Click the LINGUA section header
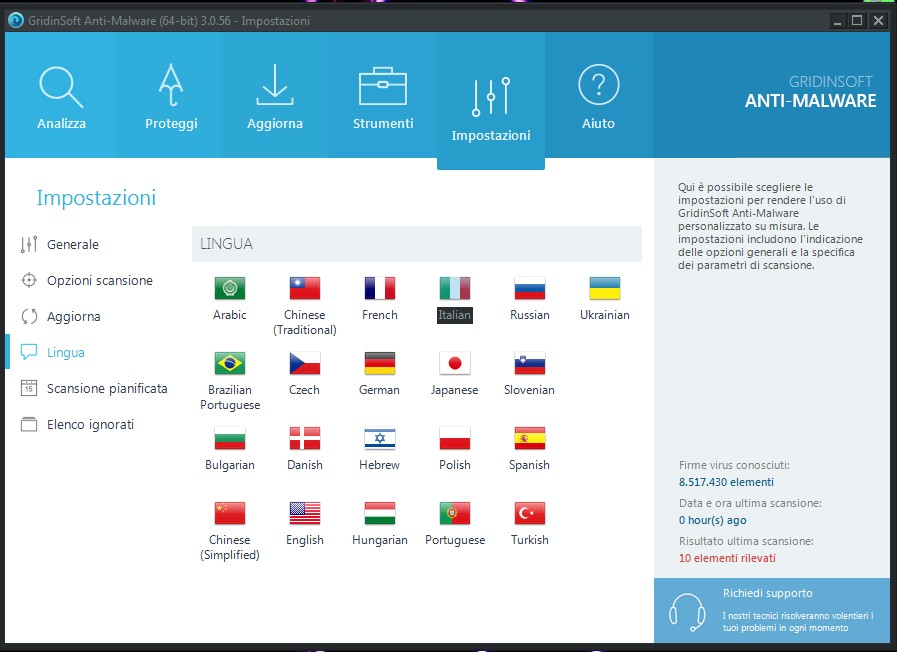 coord(416,244)
